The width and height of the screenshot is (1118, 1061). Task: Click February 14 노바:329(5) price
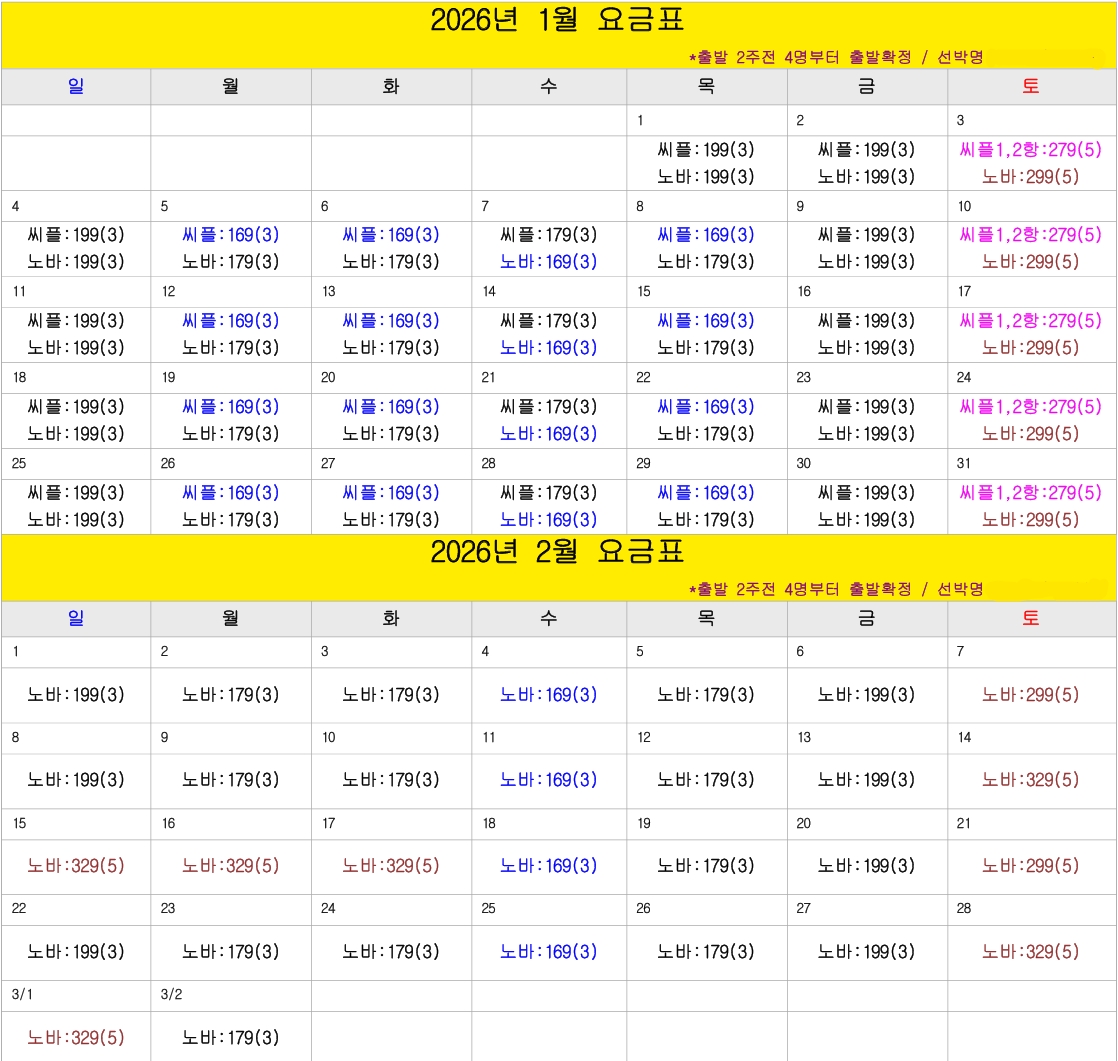click(x=1030, y=780)
